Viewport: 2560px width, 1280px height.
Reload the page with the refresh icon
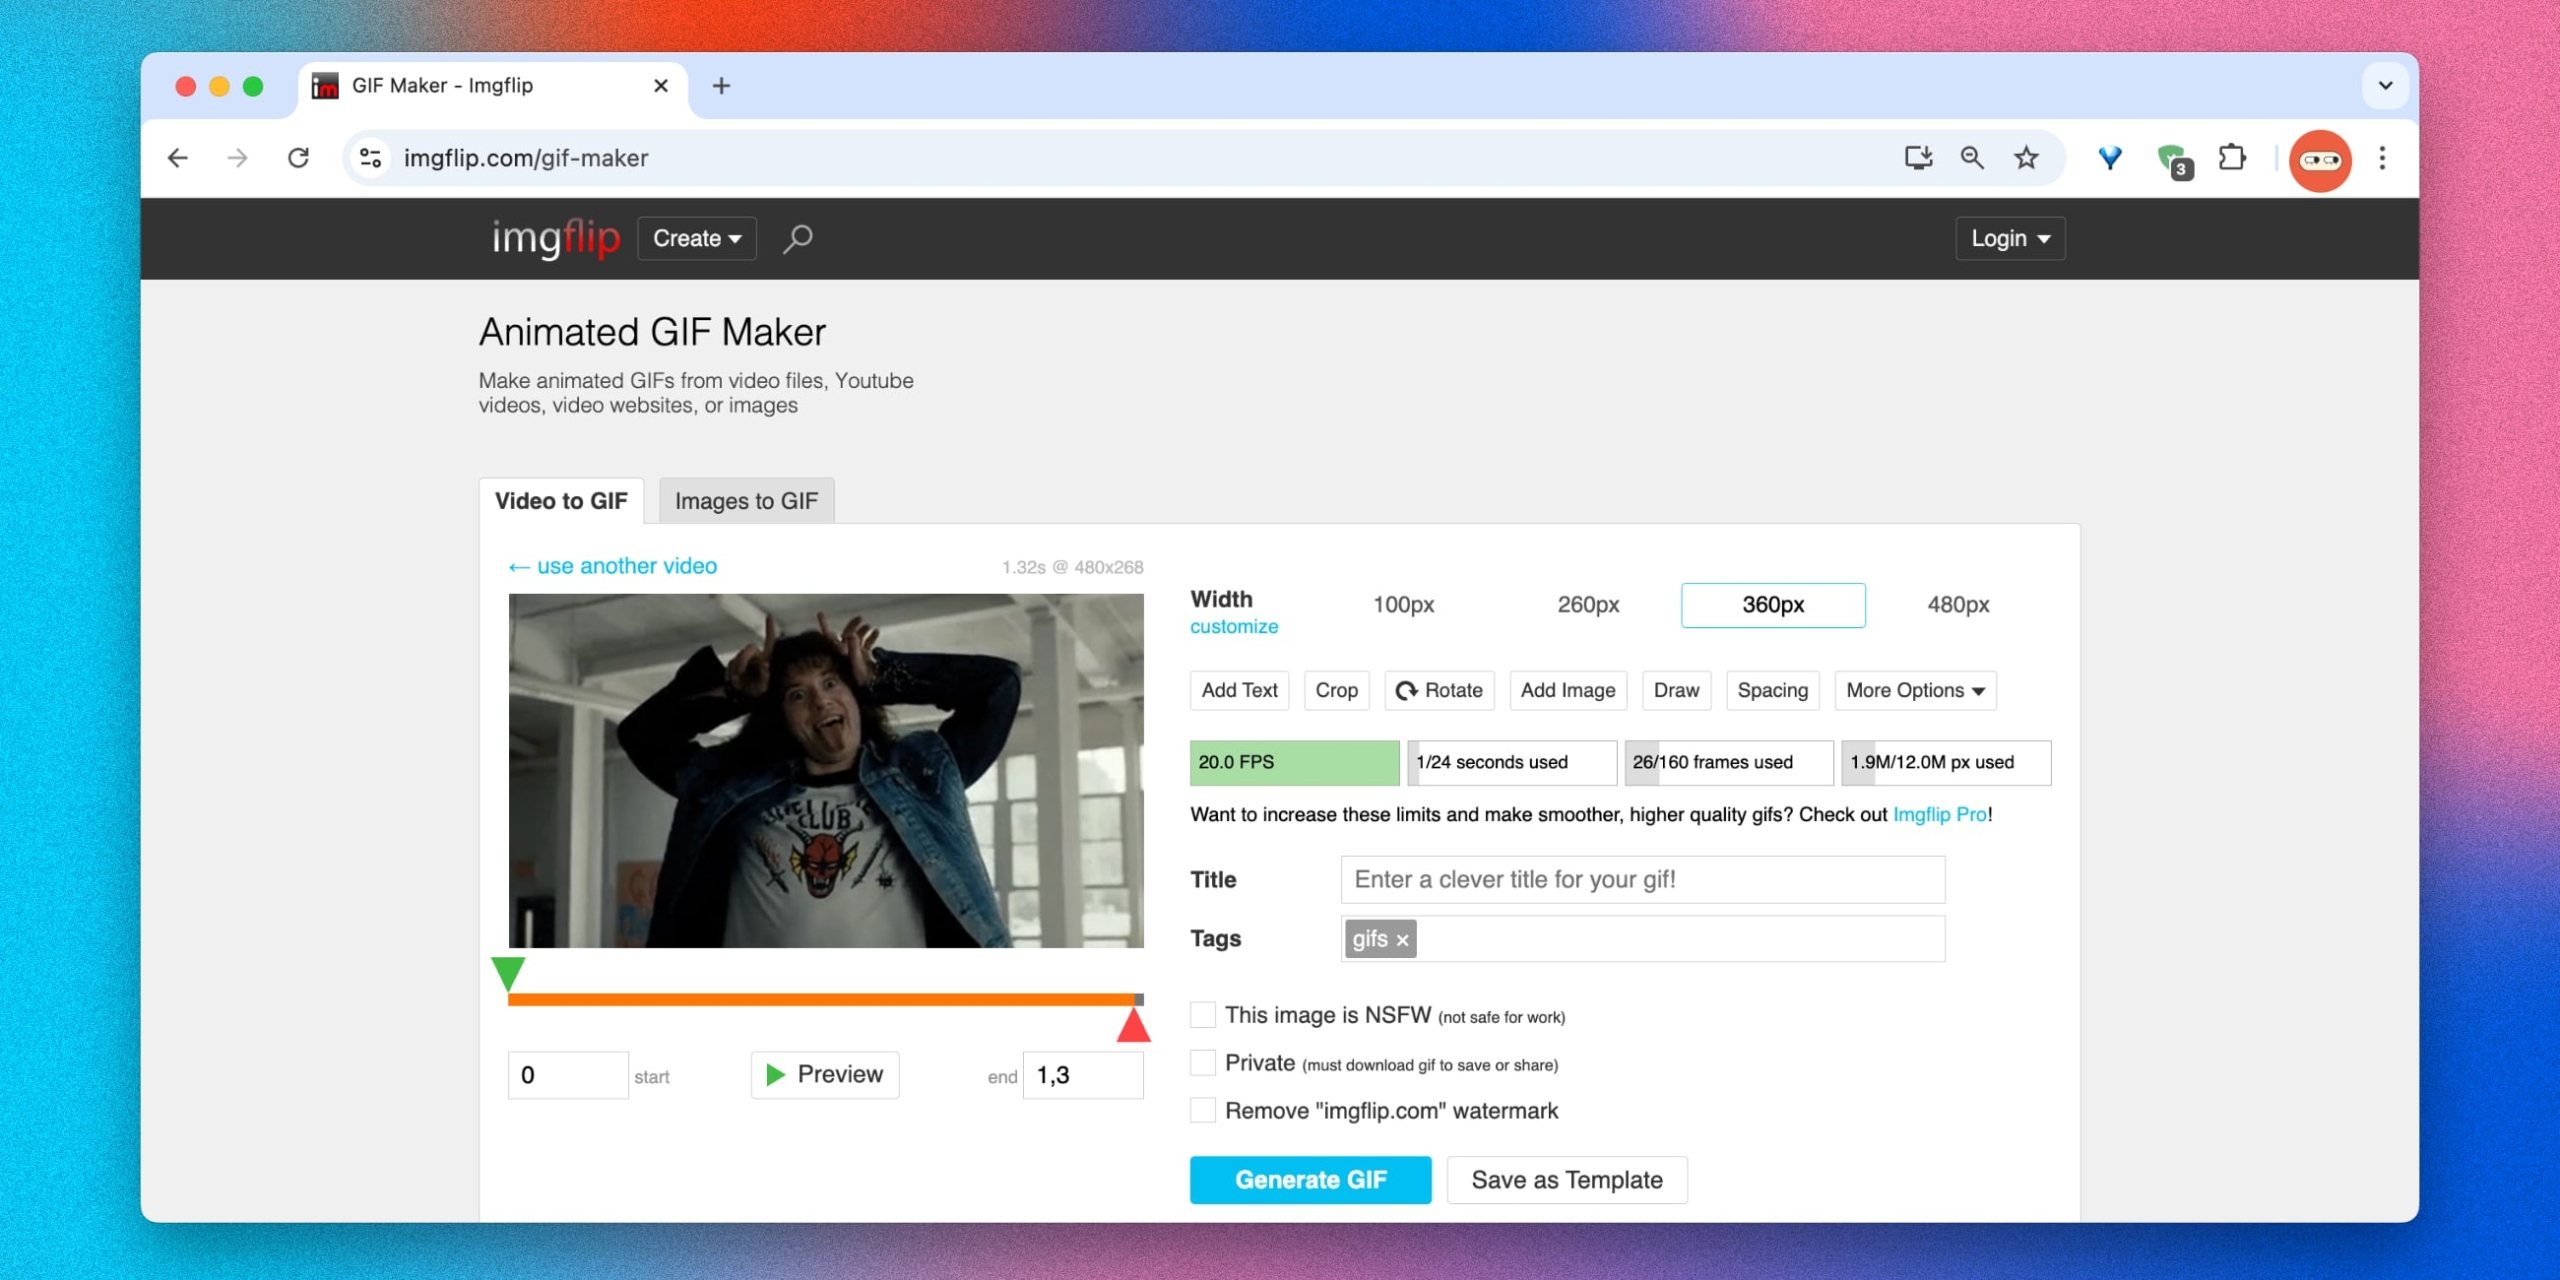pyautogui.click(x=298, y=158)
